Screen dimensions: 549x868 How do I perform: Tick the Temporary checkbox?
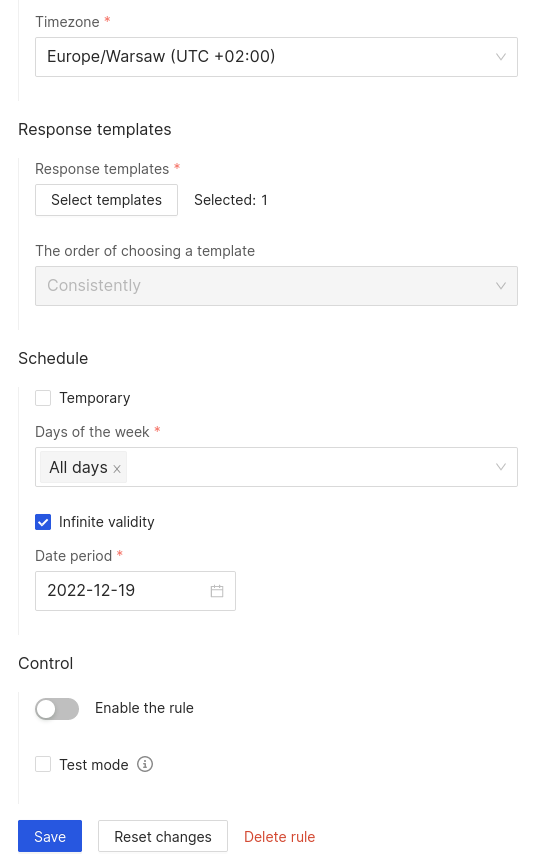43,398
